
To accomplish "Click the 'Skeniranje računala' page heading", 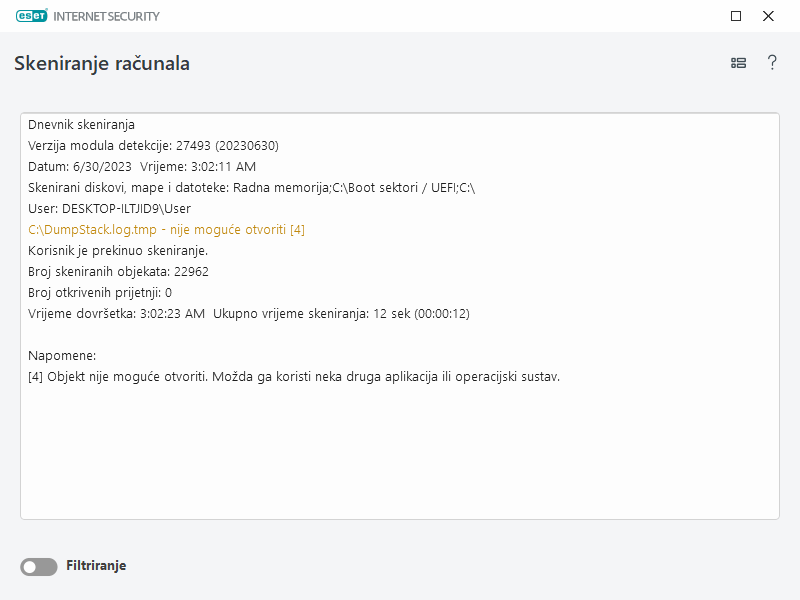I will [x=102, y=64].
